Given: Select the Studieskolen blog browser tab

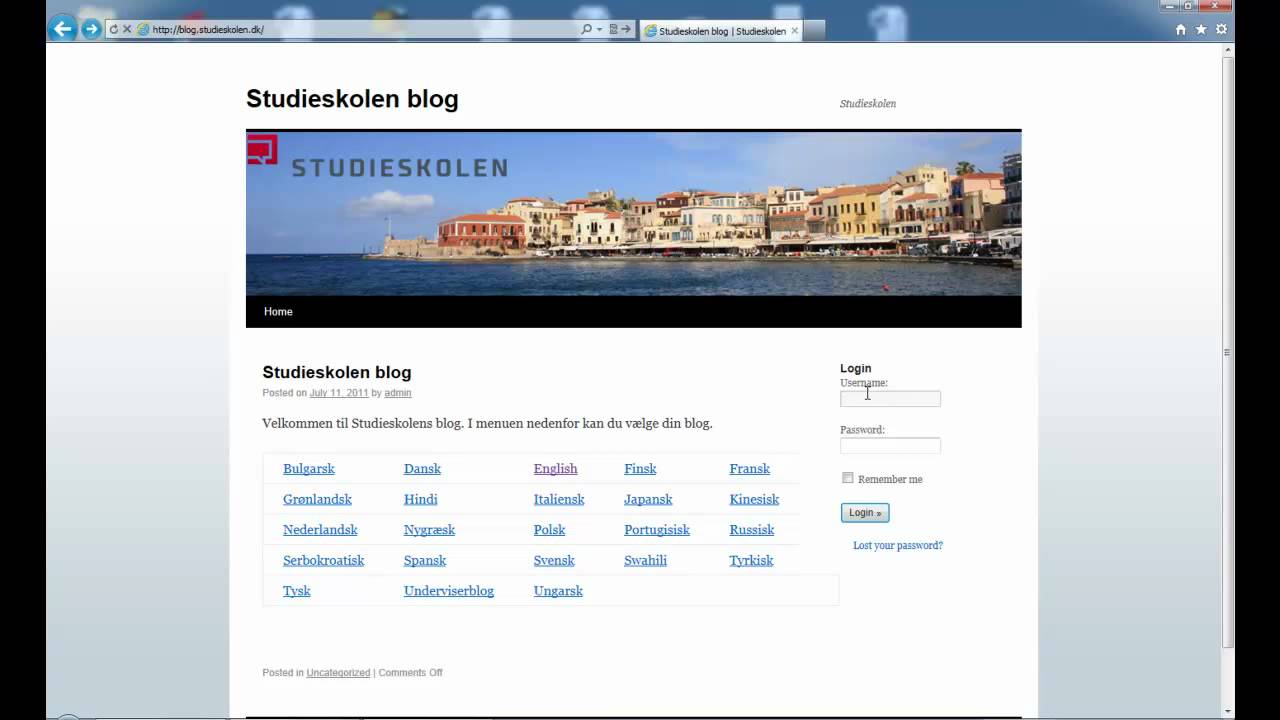Looking at the screenshot, I should coord(720,31).
